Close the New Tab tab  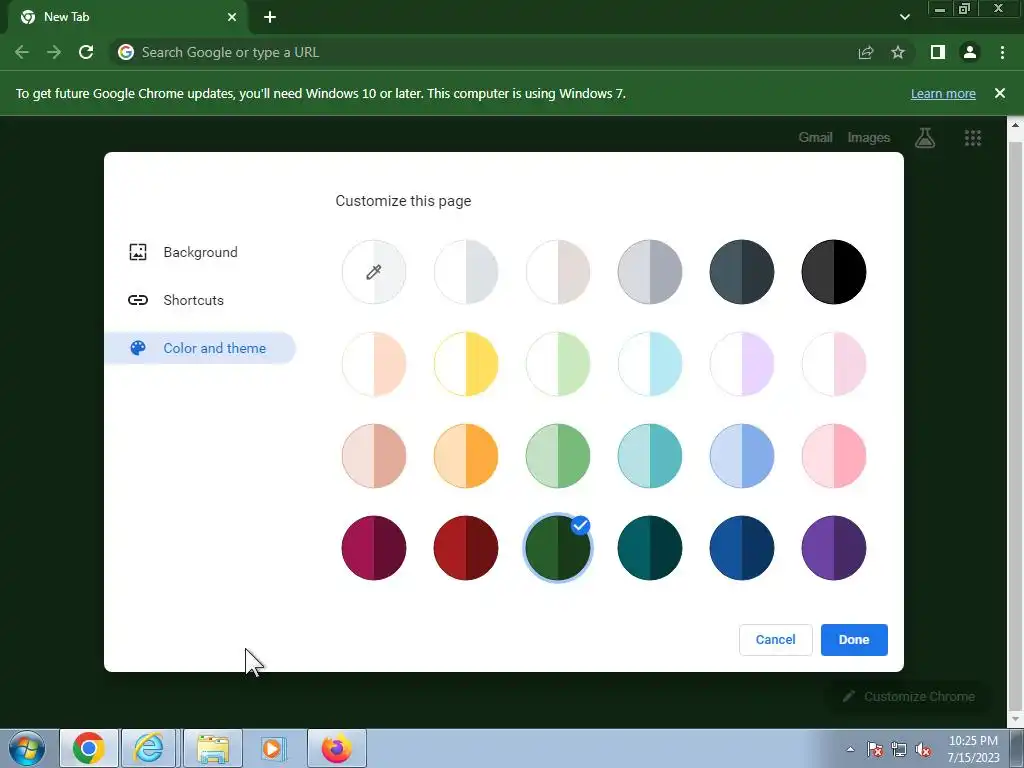tap(232, 17)
